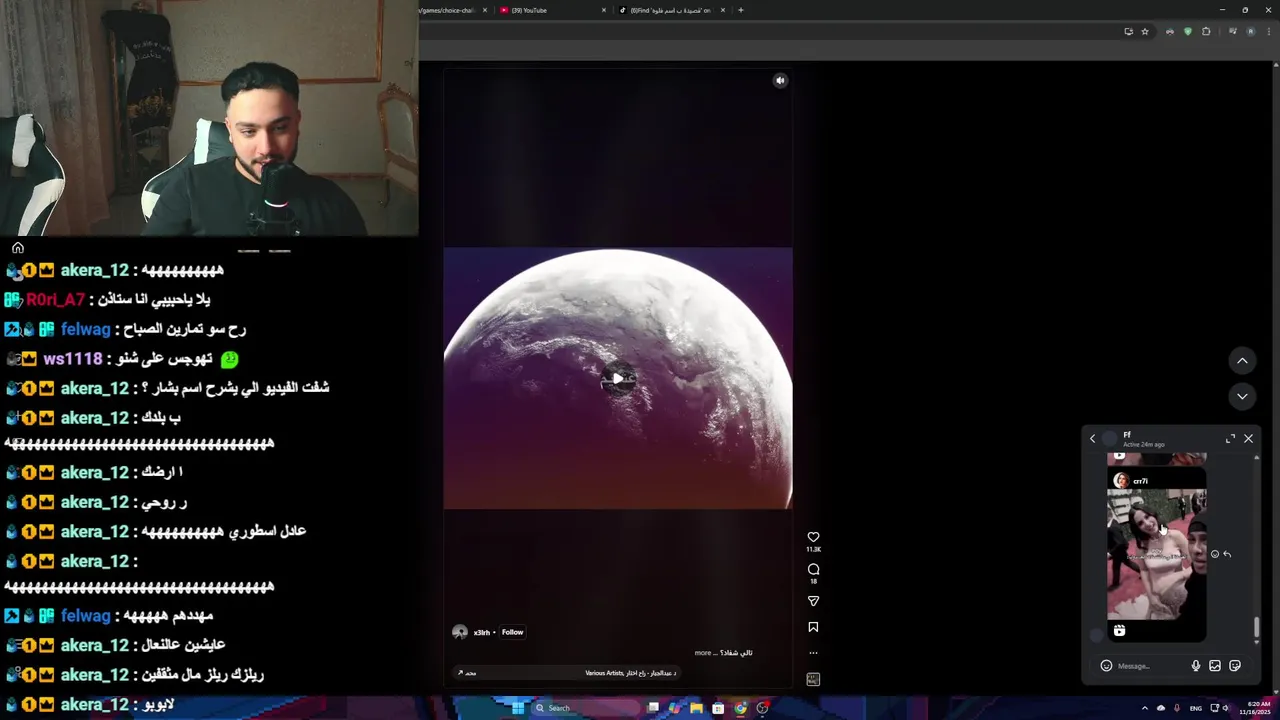1280x720 pixels.
Task: Expand the caption with the 'more' link
Action: [703, 653]
